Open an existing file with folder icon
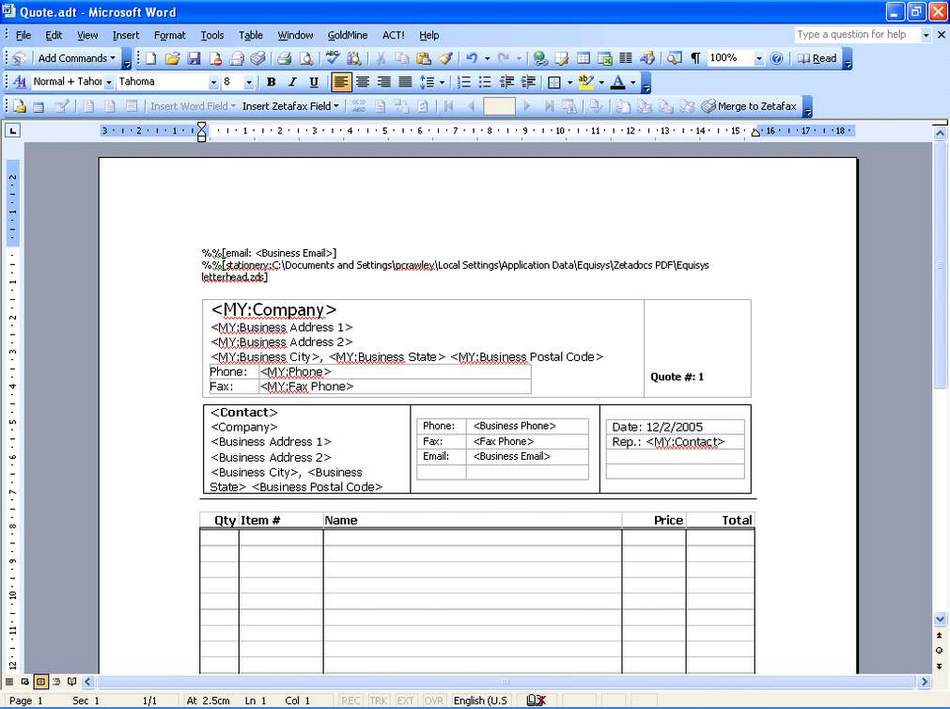This screenshot has width=950, height=709. 172,58
